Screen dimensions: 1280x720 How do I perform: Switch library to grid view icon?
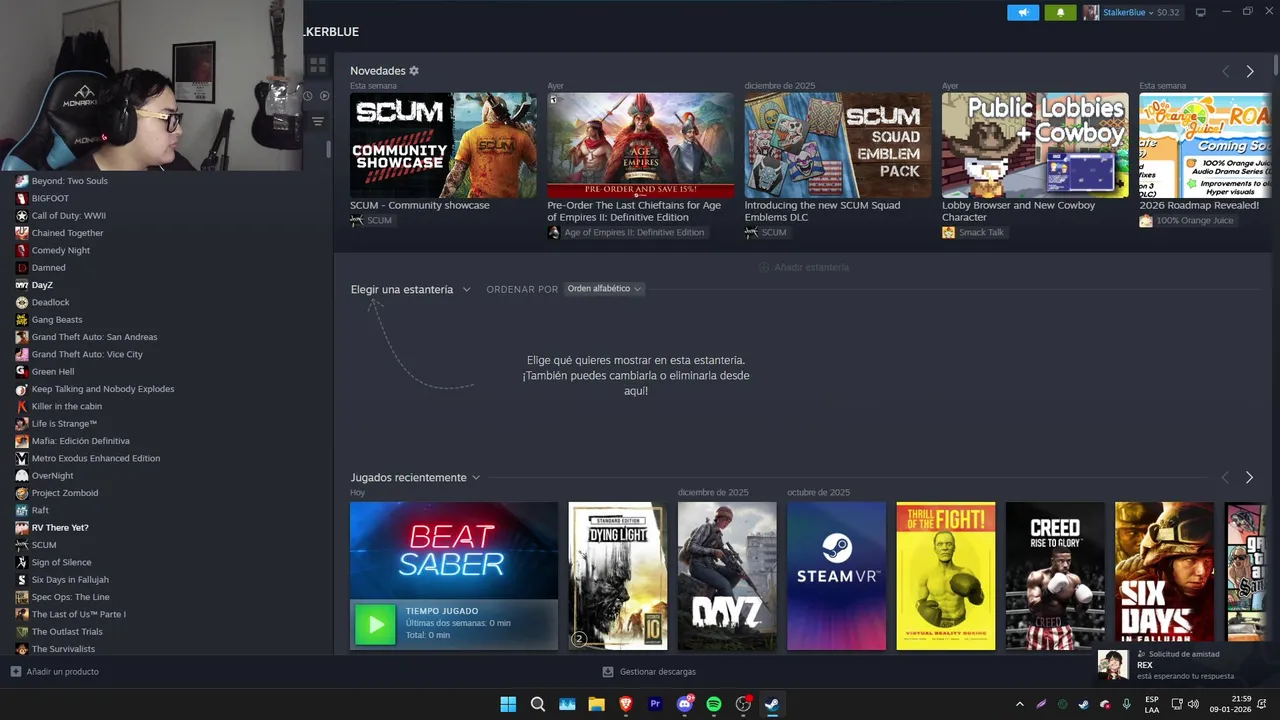pyautogui.click(x=318, y=65)
